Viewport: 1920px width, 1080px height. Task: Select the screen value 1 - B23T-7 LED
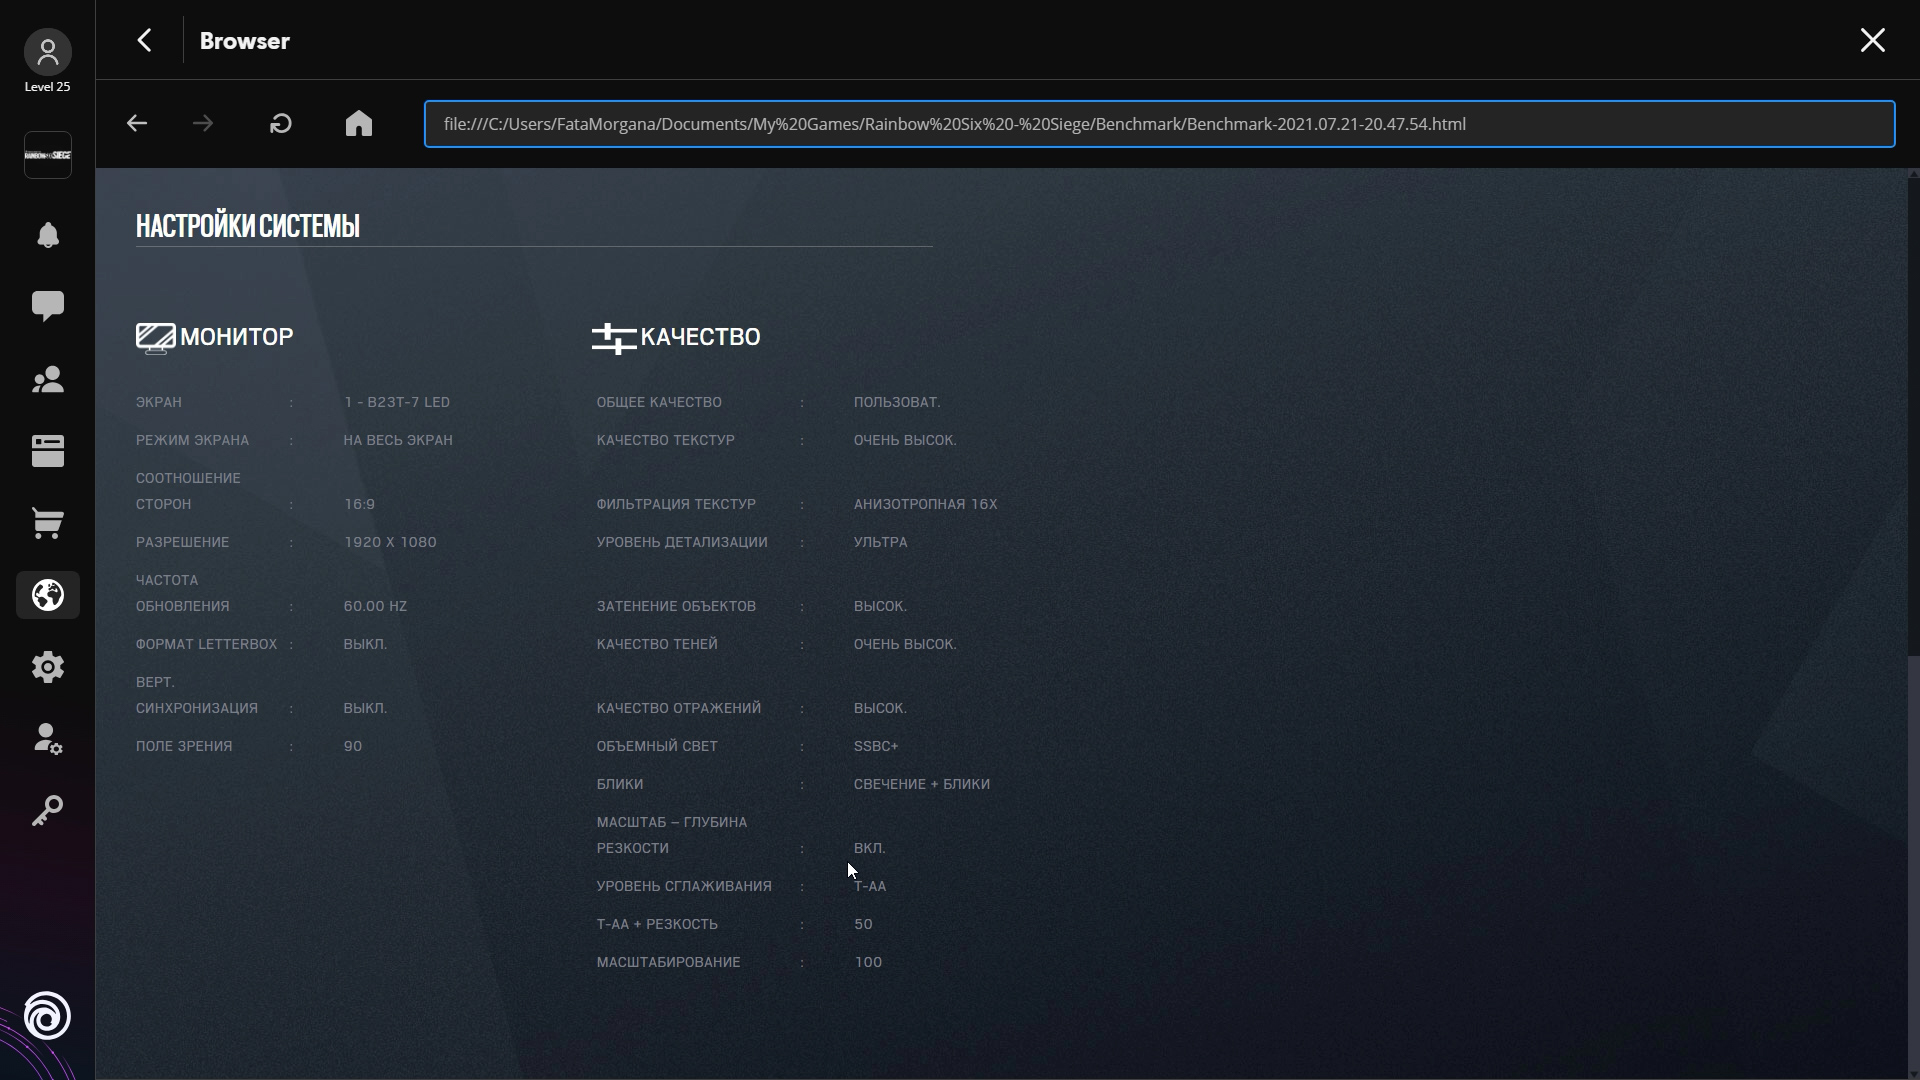coord(397,402)
